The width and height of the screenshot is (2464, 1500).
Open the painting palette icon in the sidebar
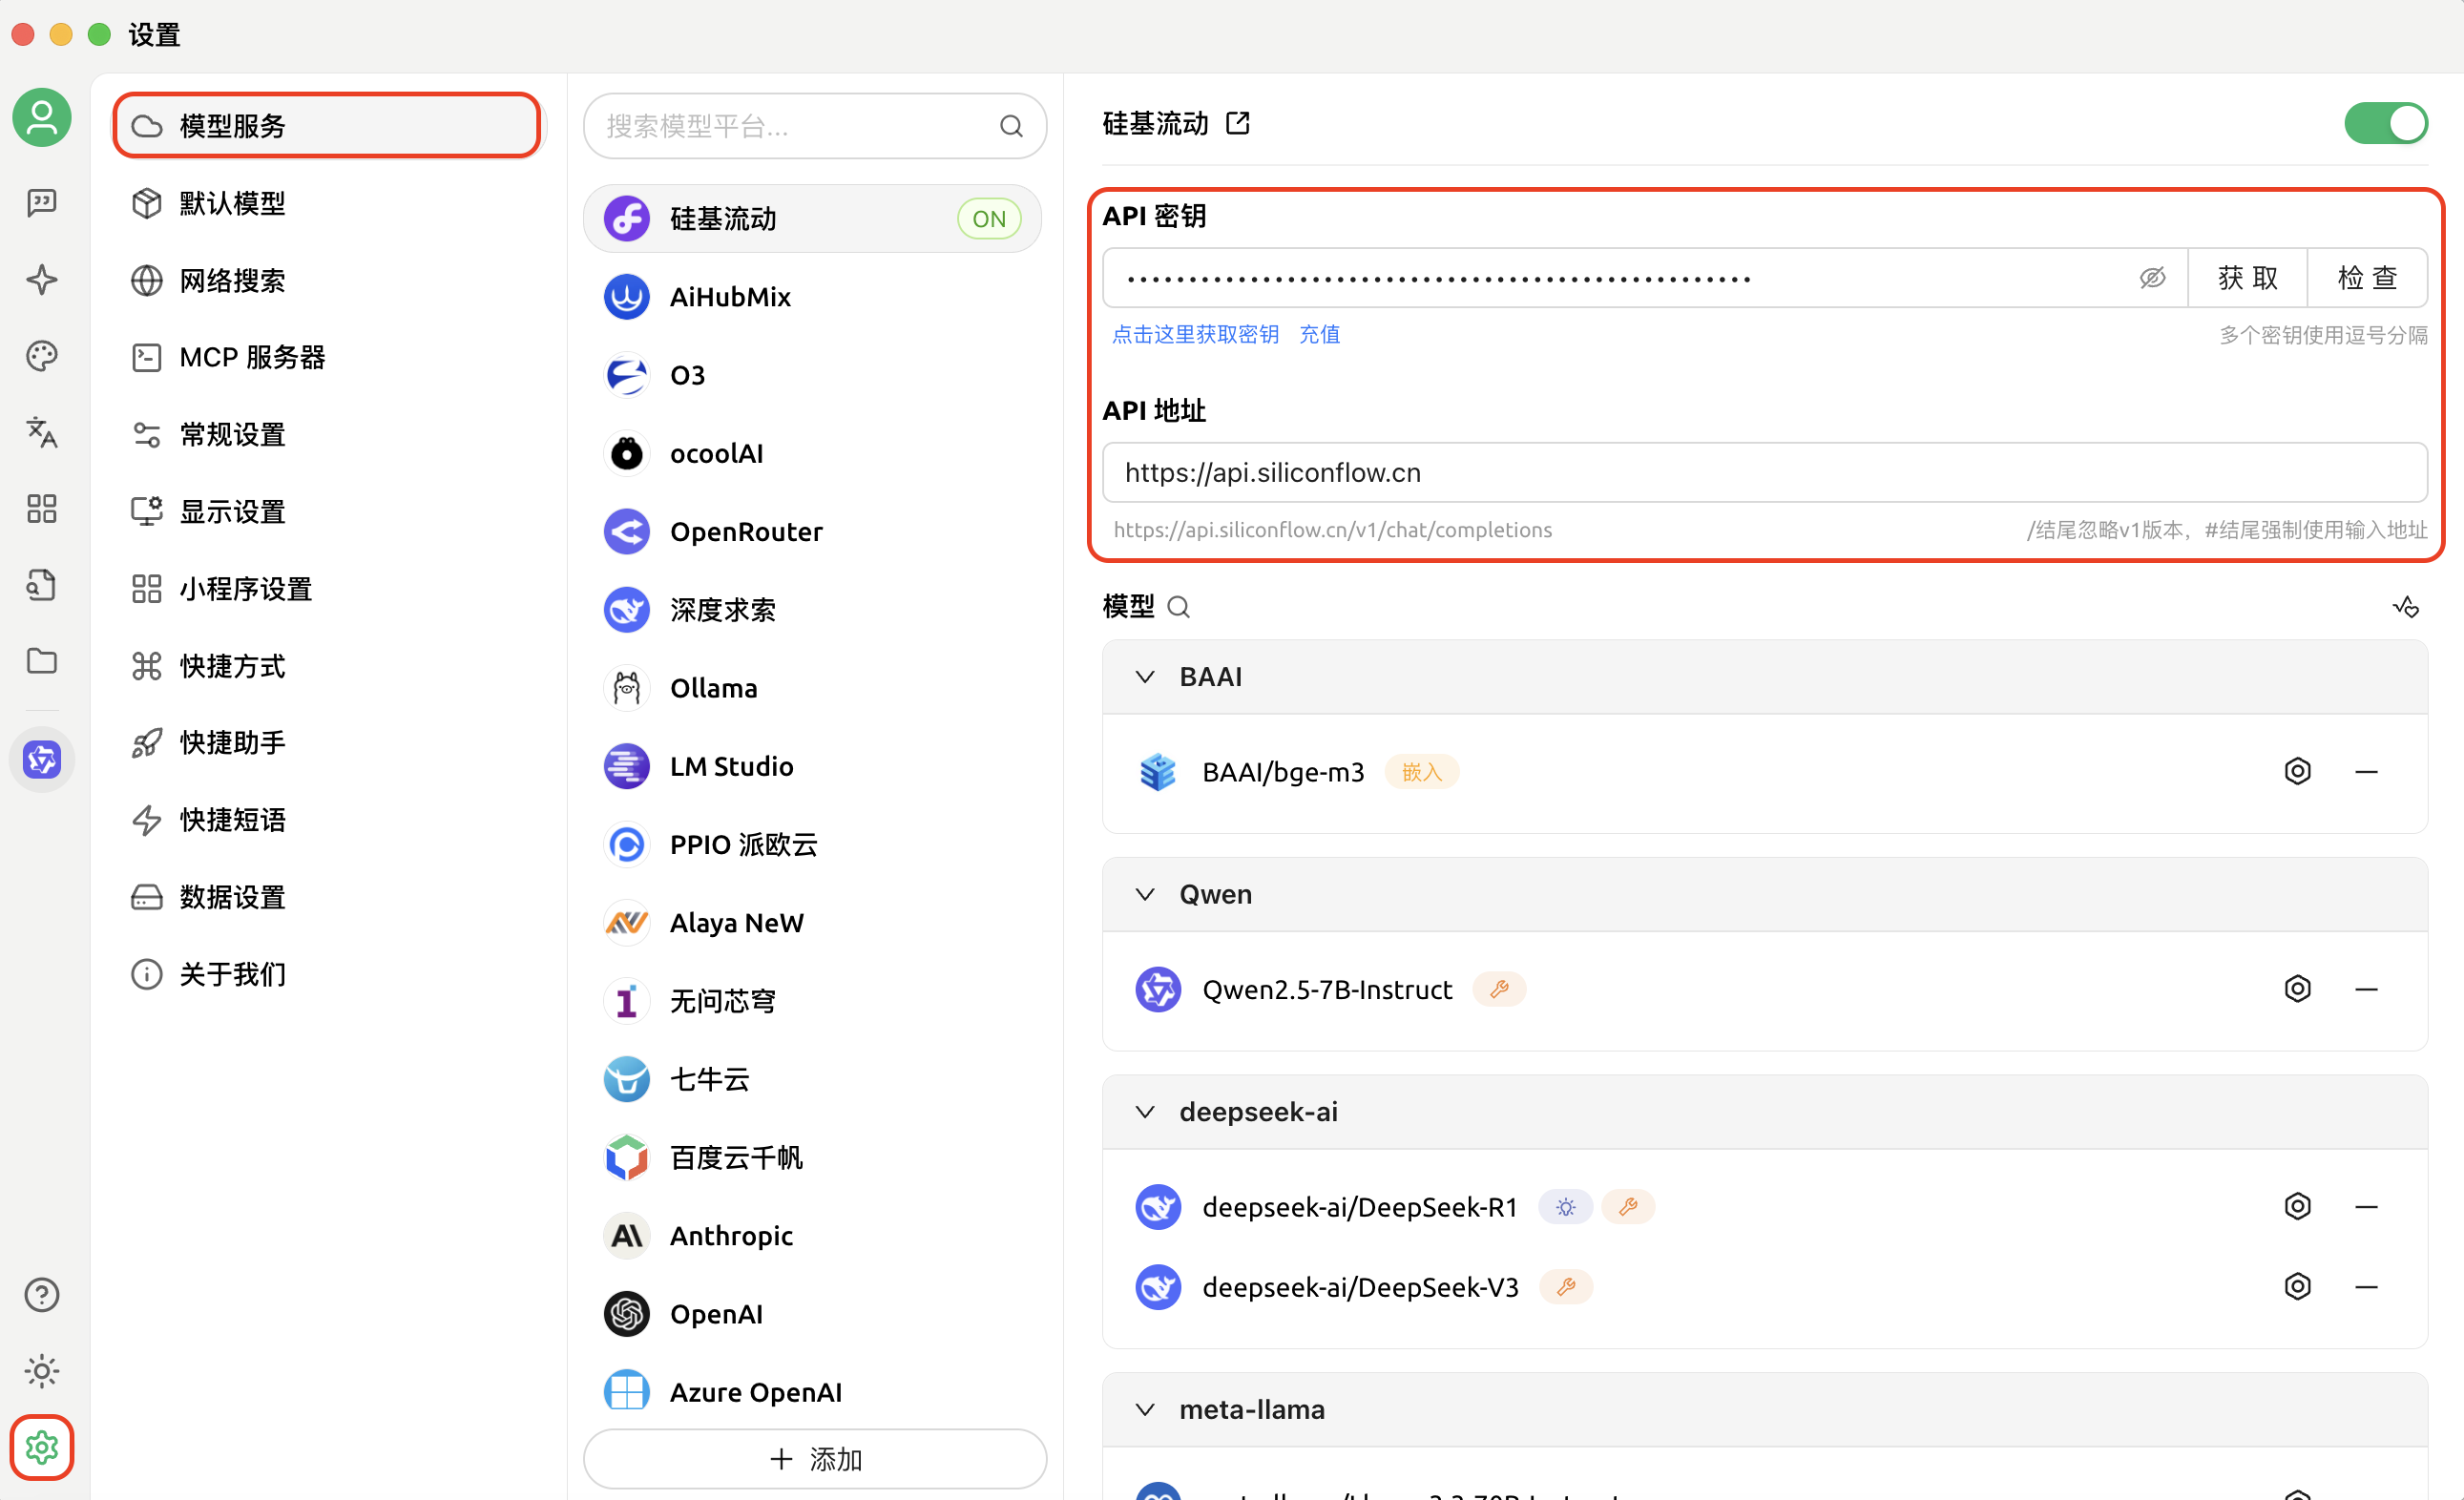pyautogui.click(x=41, y=355)
